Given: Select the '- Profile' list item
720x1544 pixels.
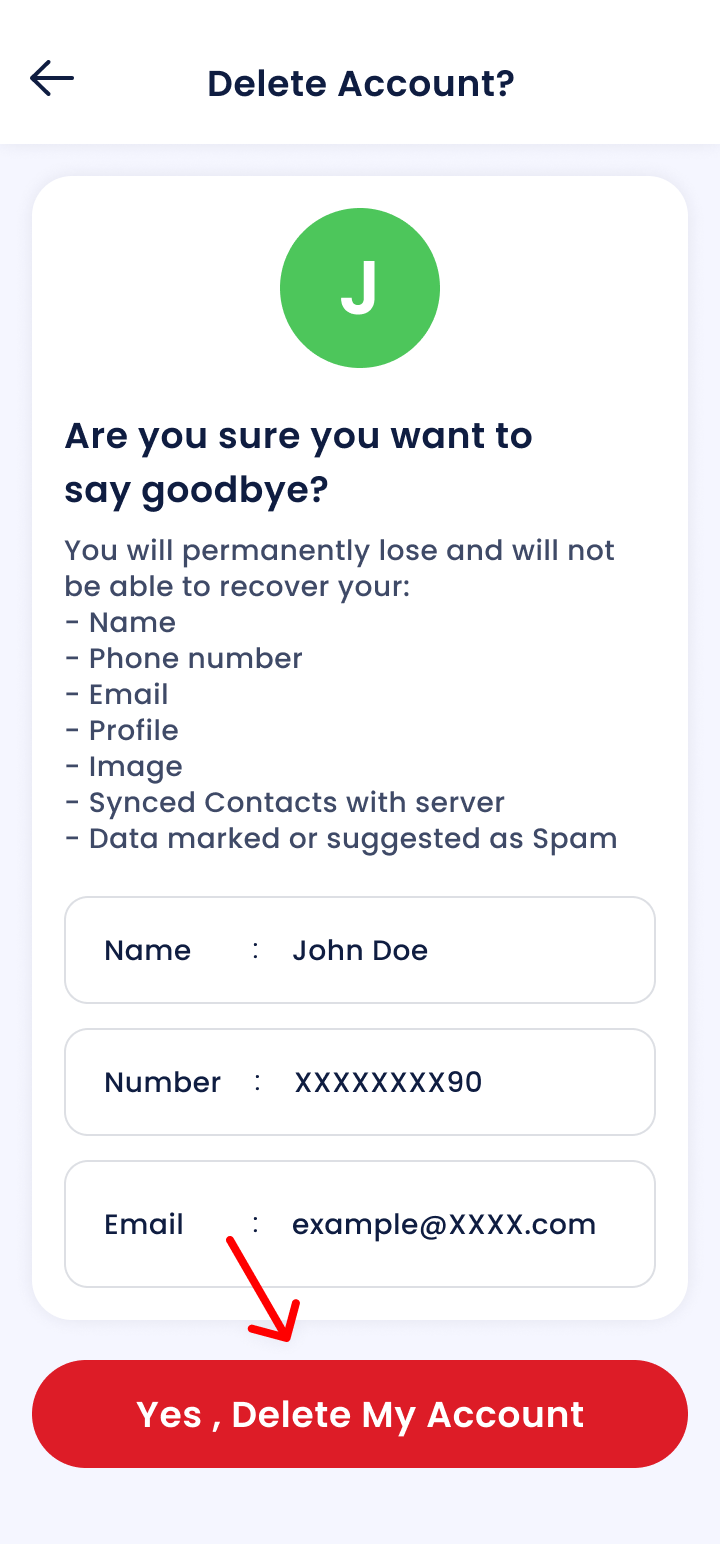Looking at the screenshot, I should click(122, 730).
